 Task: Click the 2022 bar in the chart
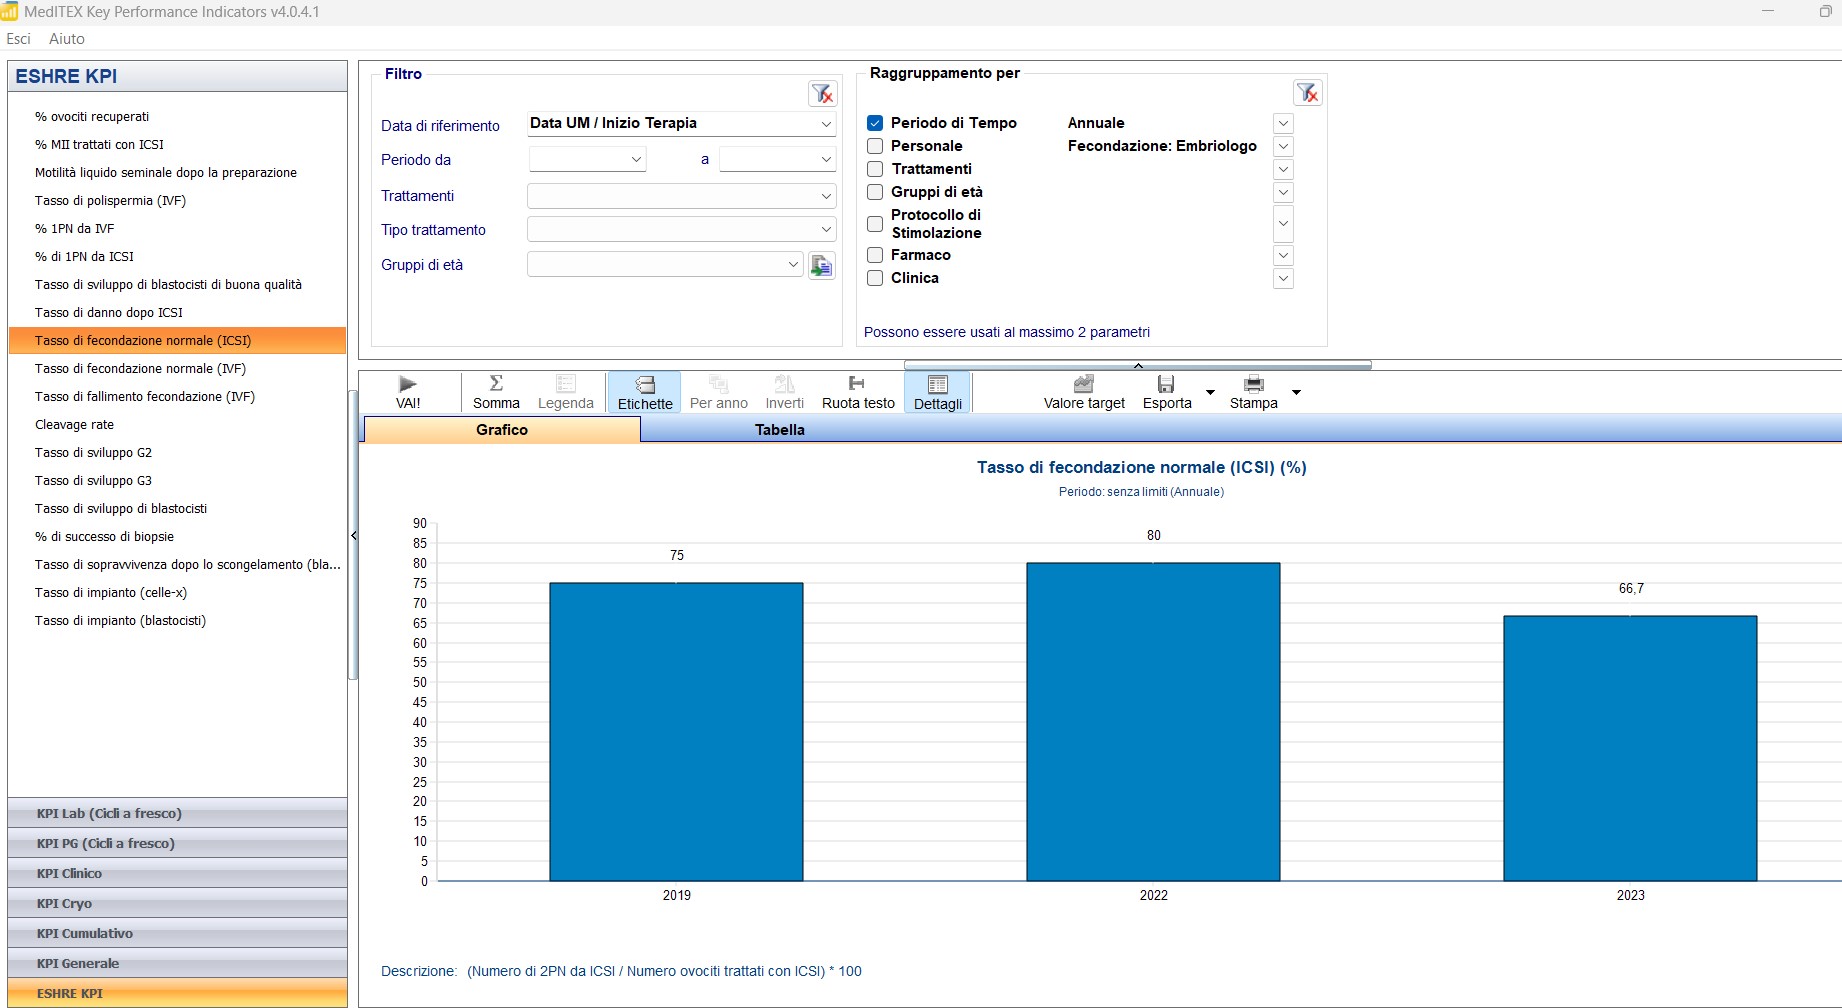(x=1153, y=721)
